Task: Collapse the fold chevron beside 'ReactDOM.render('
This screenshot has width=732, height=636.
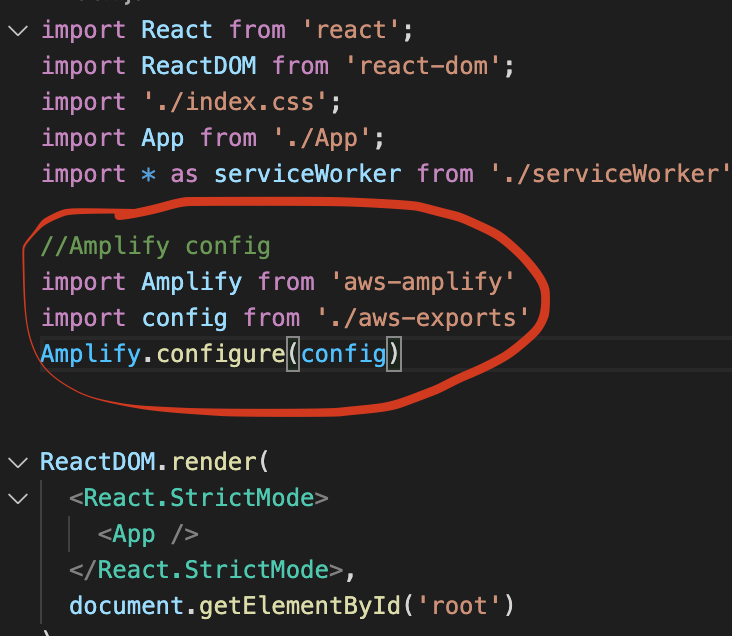Action: pyautogui.click(x=18, y=462)
